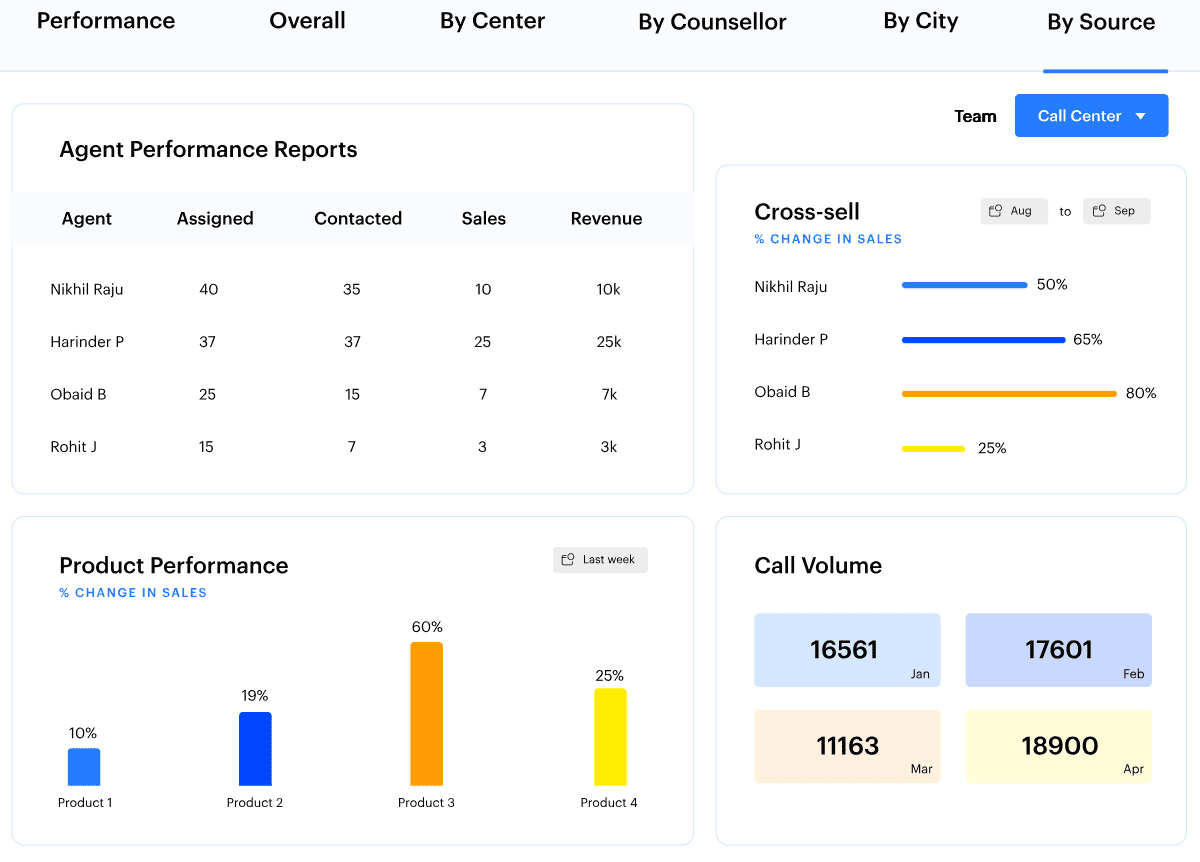Open the Last week period selector
Viewport: 1200px width, 862px height.
tap(600, 560)
